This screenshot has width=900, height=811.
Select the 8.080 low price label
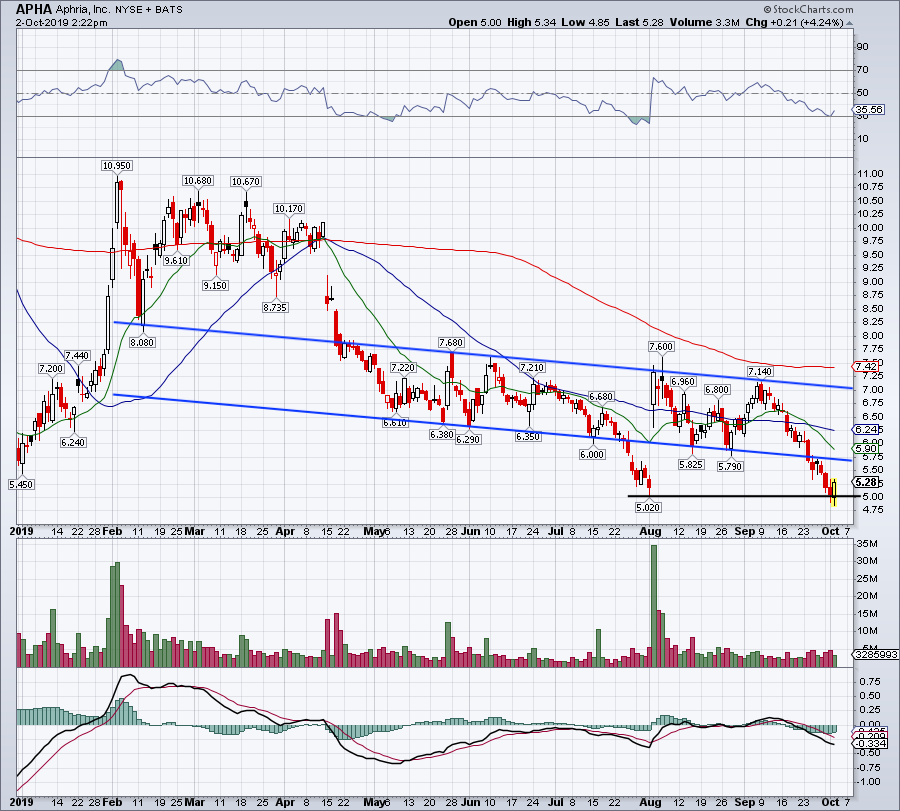click(x=142, y=342)
